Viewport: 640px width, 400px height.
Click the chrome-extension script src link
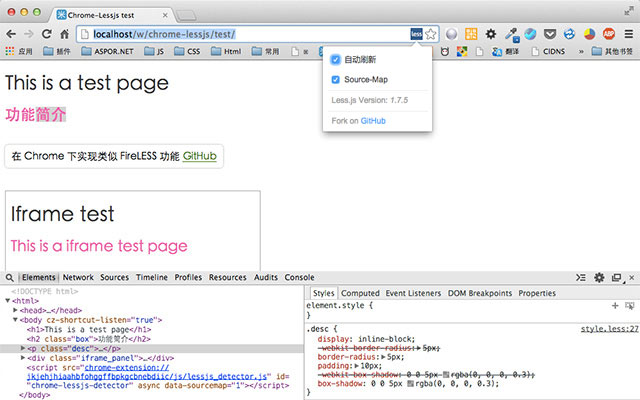[147, 372]
